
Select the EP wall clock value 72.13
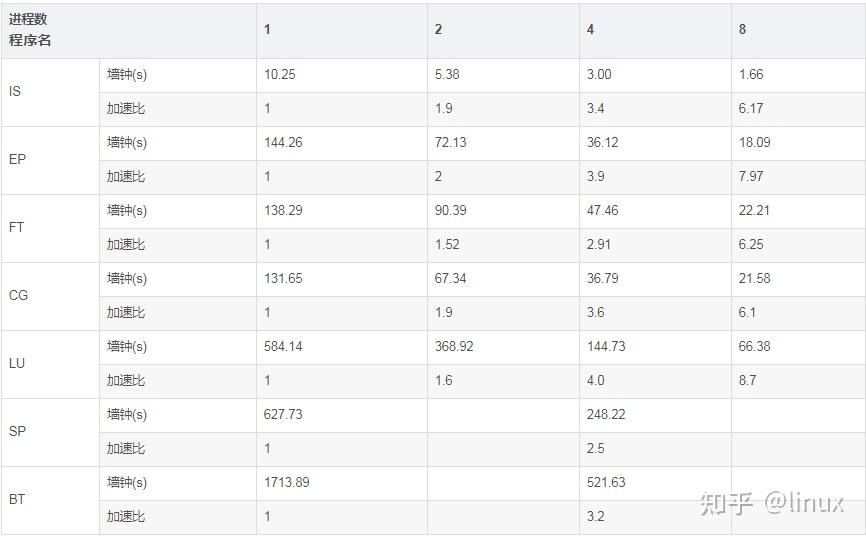coord(450,143)
